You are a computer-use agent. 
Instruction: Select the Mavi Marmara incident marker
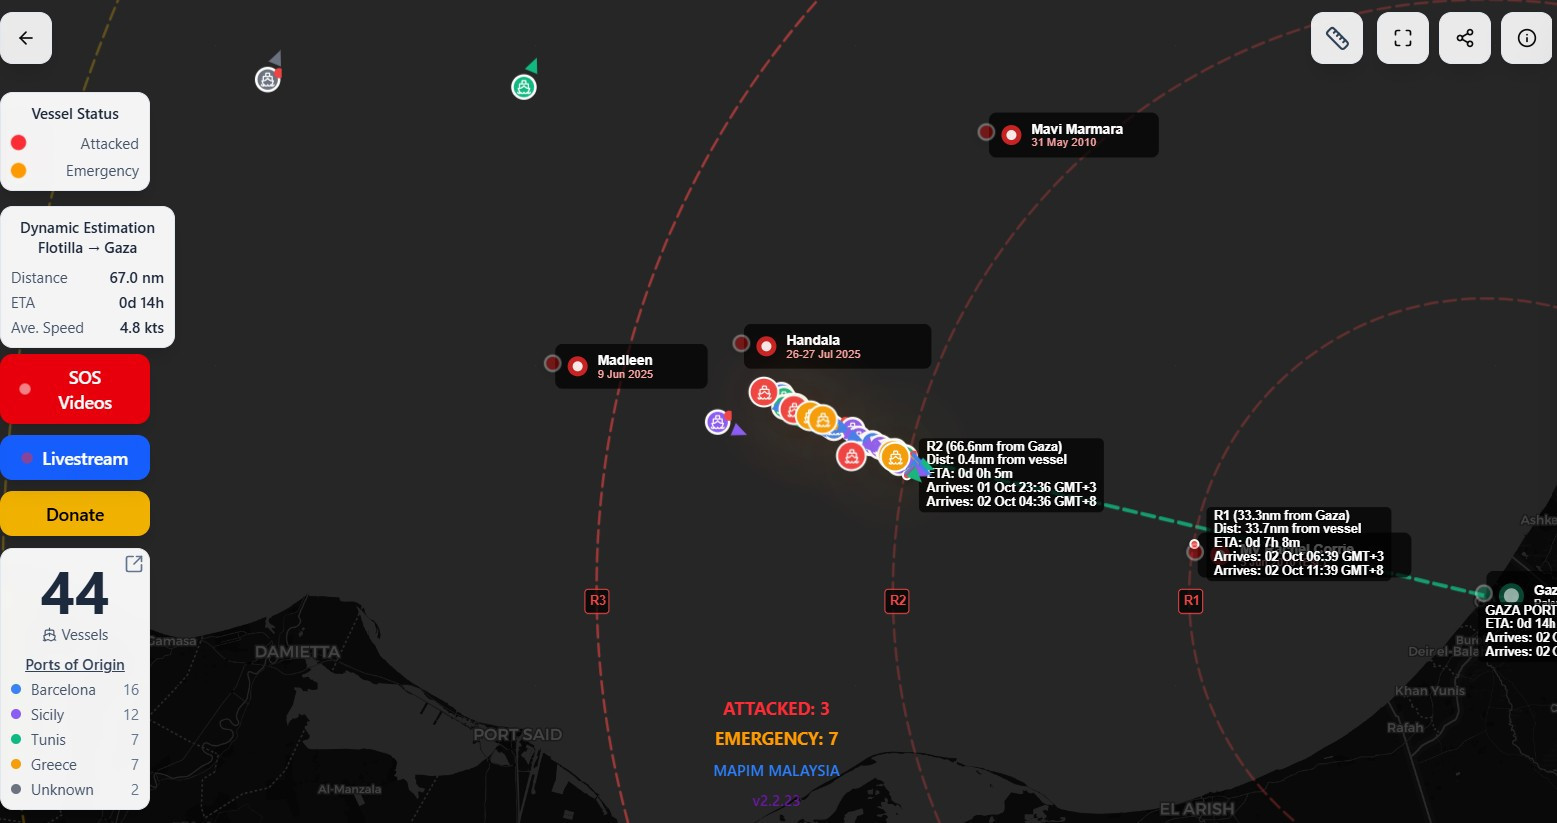coord(1011,135)
